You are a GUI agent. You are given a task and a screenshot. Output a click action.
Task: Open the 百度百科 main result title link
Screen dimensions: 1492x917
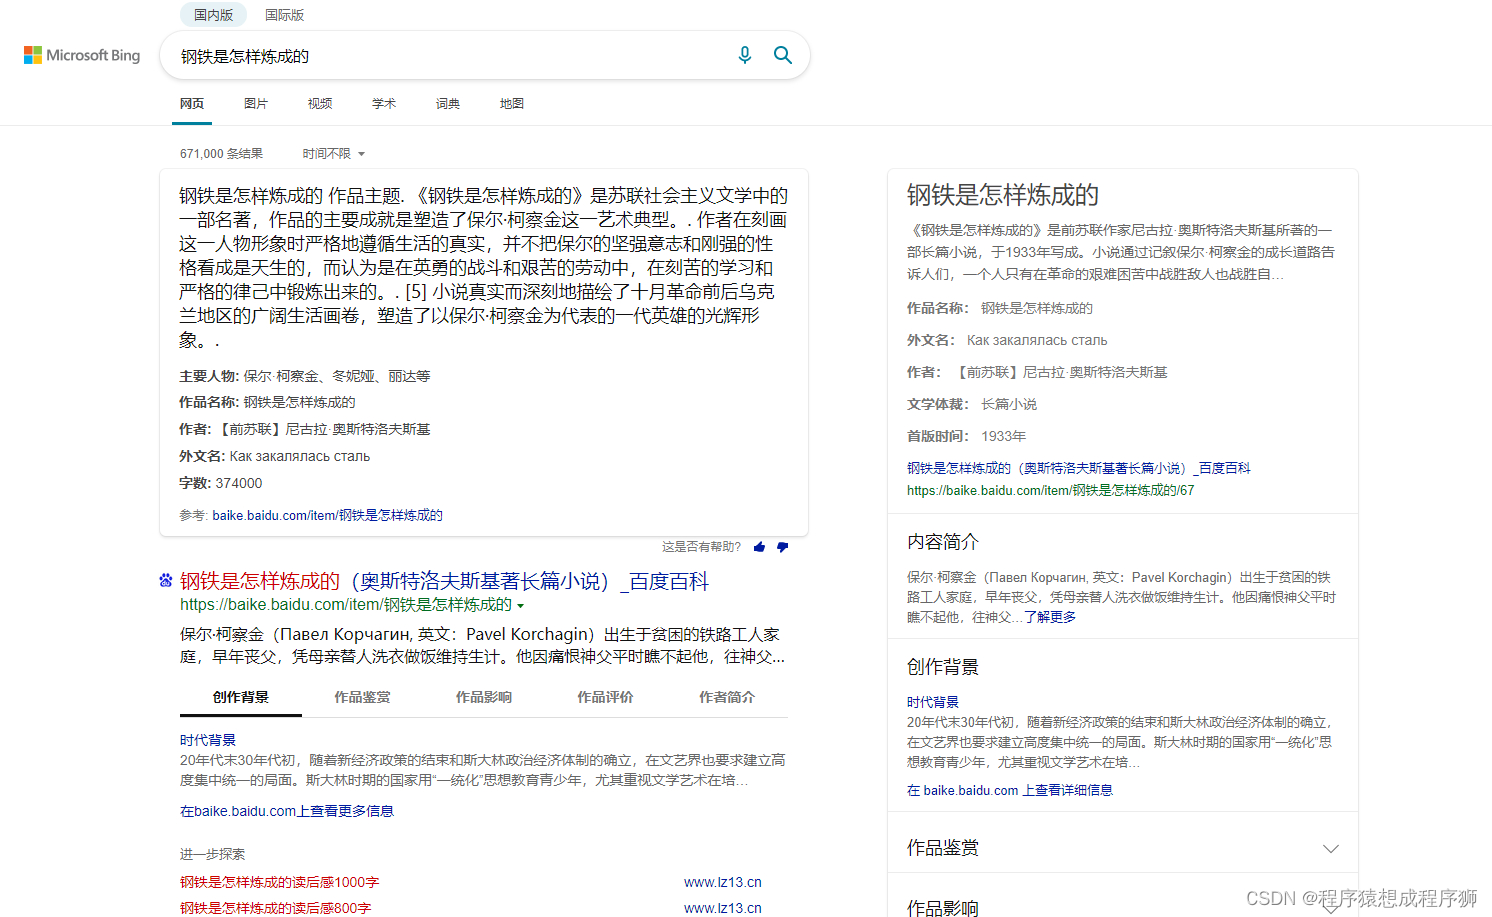[444, 581]
